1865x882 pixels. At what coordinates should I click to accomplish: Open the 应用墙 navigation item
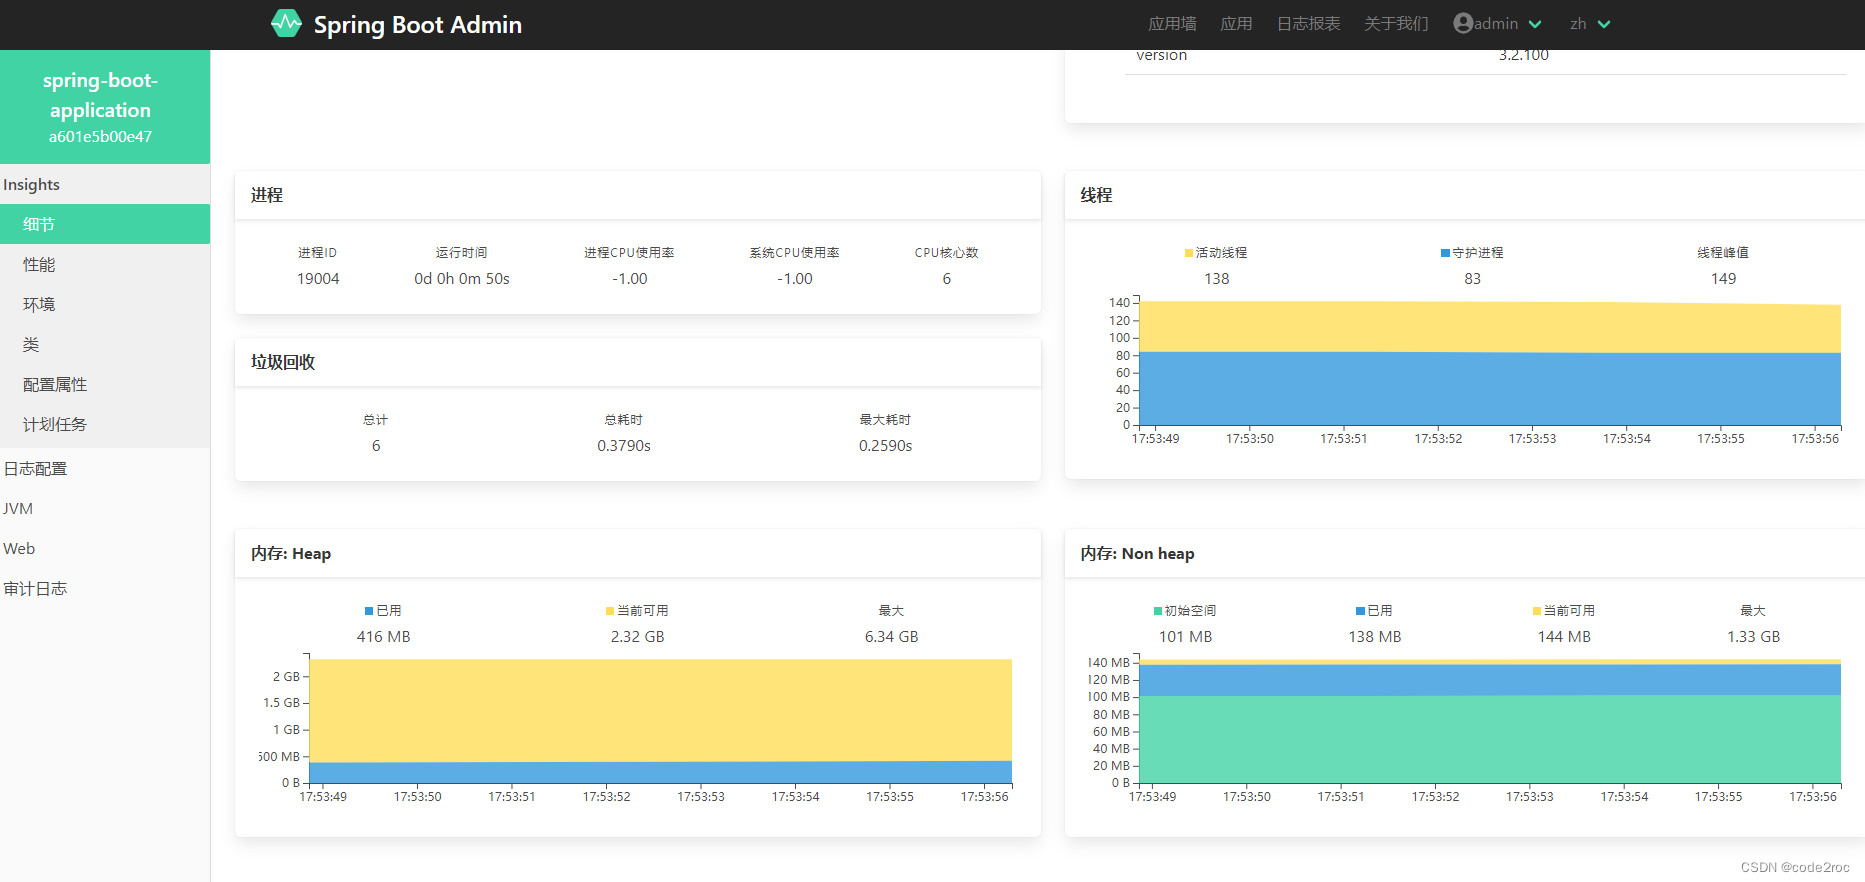tap(1172, 24)
